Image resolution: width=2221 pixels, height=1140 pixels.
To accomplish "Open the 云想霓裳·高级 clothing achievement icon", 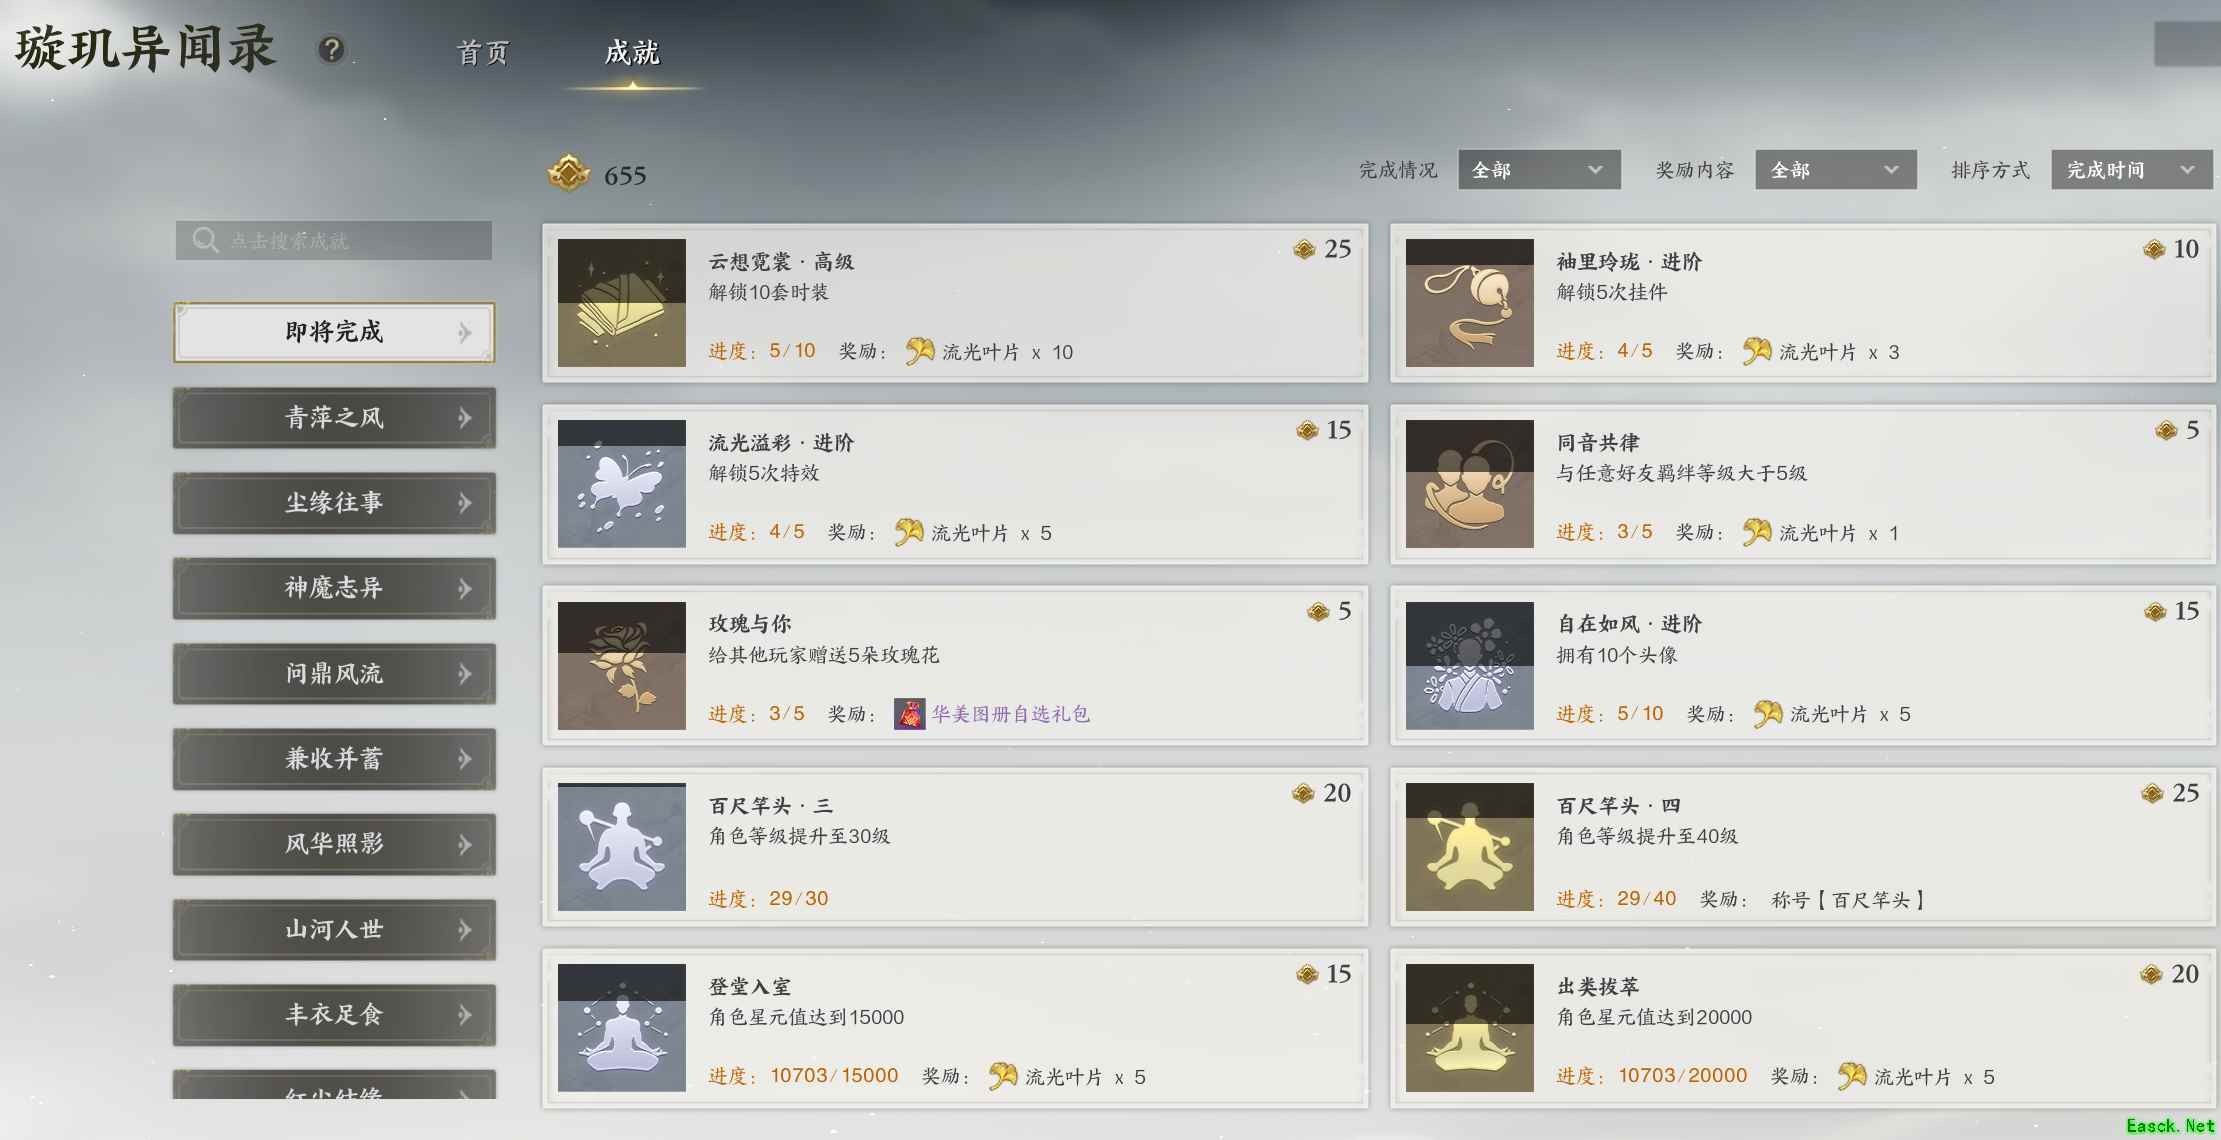I will click(621, 303).
